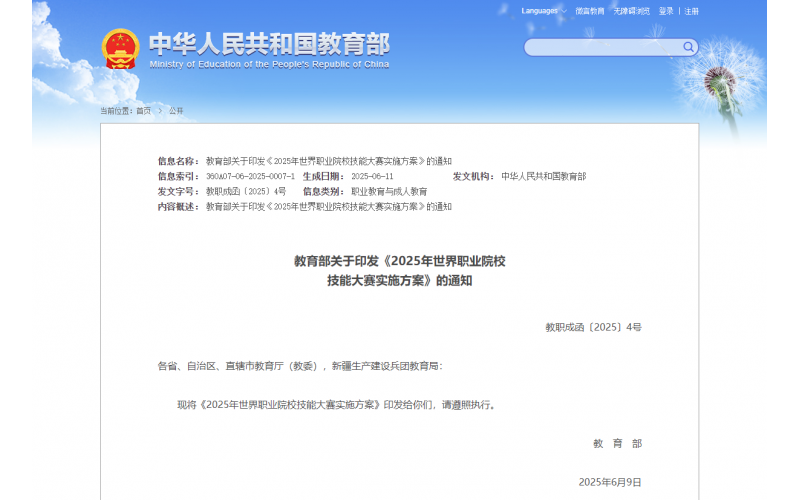This screenshot has width=800, height=500.
Task: Click the 中华人民共和国教育部 site title
Action: coord(269,44)
